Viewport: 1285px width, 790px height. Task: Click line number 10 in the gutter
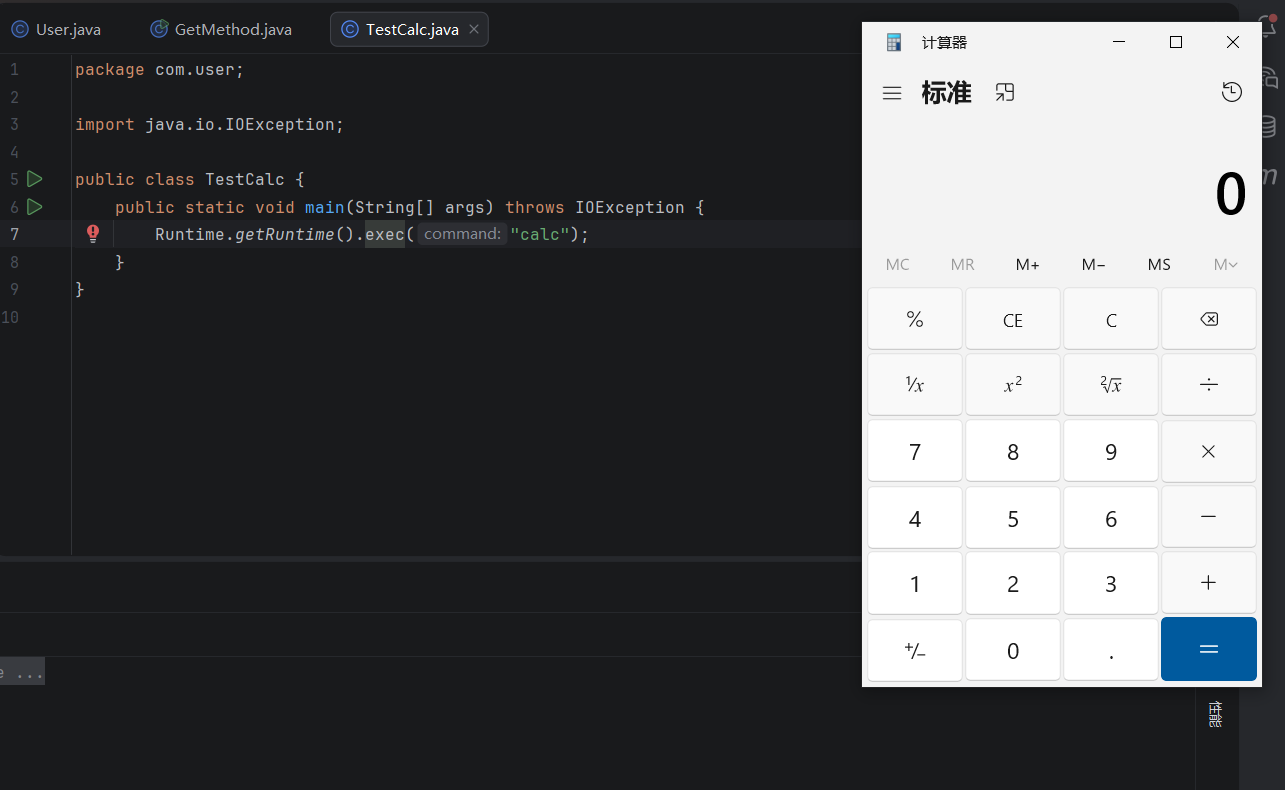click(10, 317)
